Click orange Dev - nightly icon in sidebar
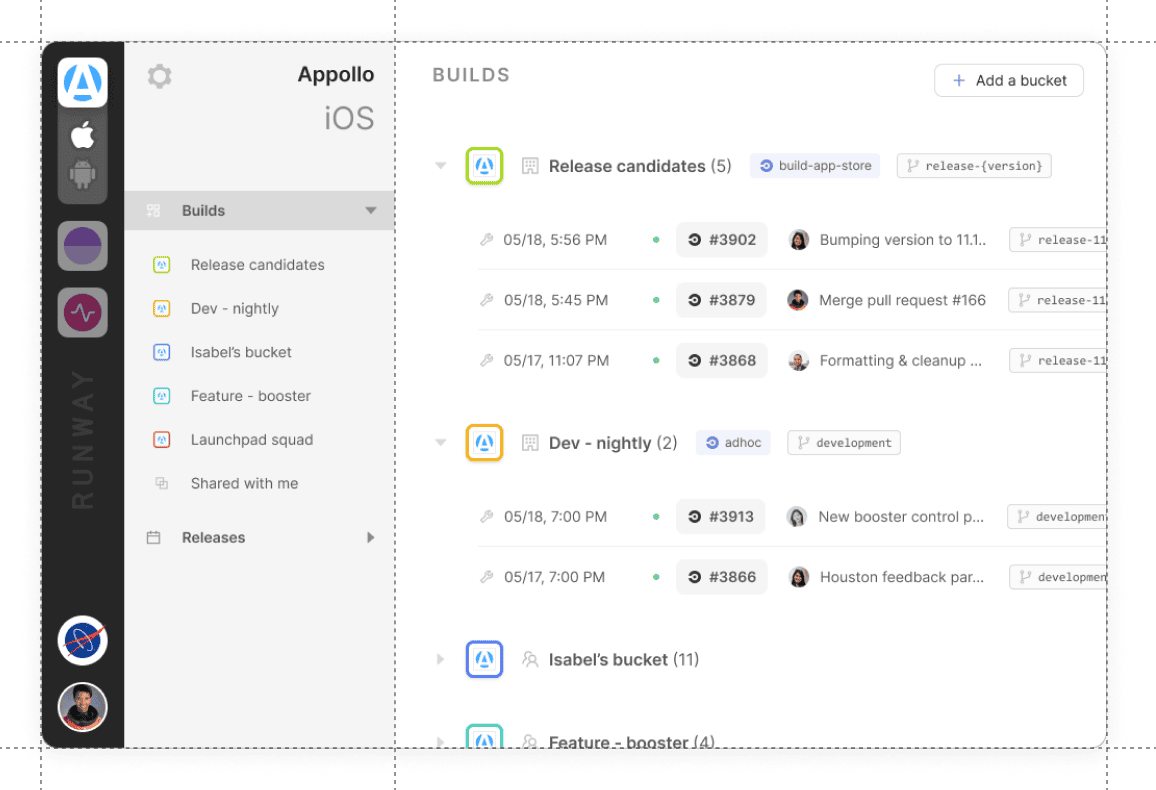Image resolution: width=1156 pixels, height=790 pixels. (x=161, y=309)
